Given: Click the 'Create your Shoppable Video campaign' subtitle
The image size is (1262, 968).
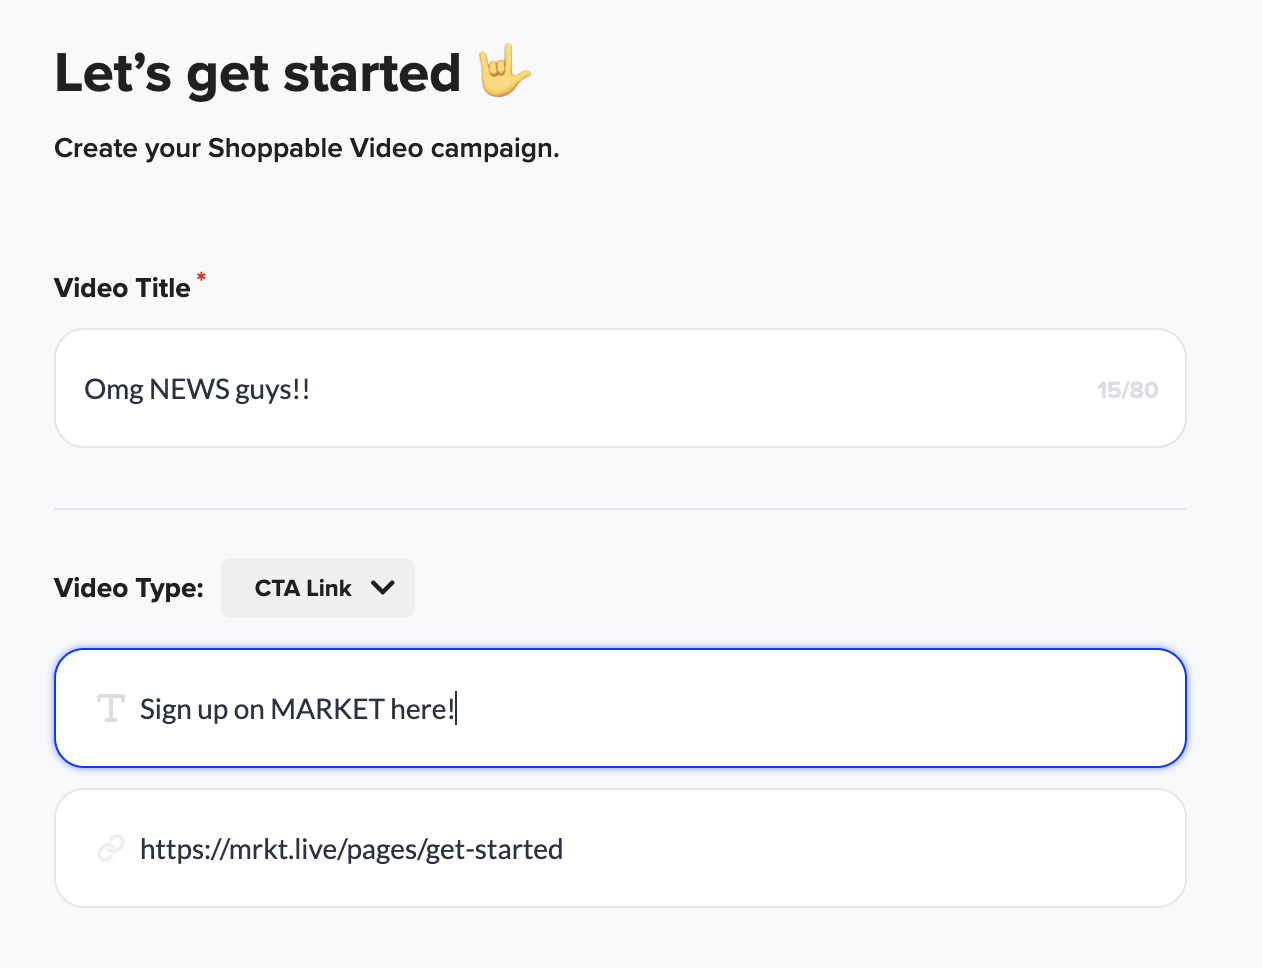Looking at the screenshot, I should pyautogui.click(x=306, y=148).
